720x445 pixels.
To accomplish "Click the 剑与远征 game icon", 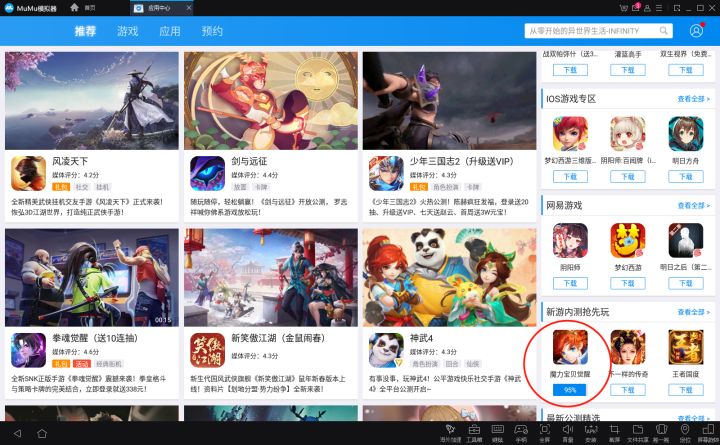I will click(208, 173).
